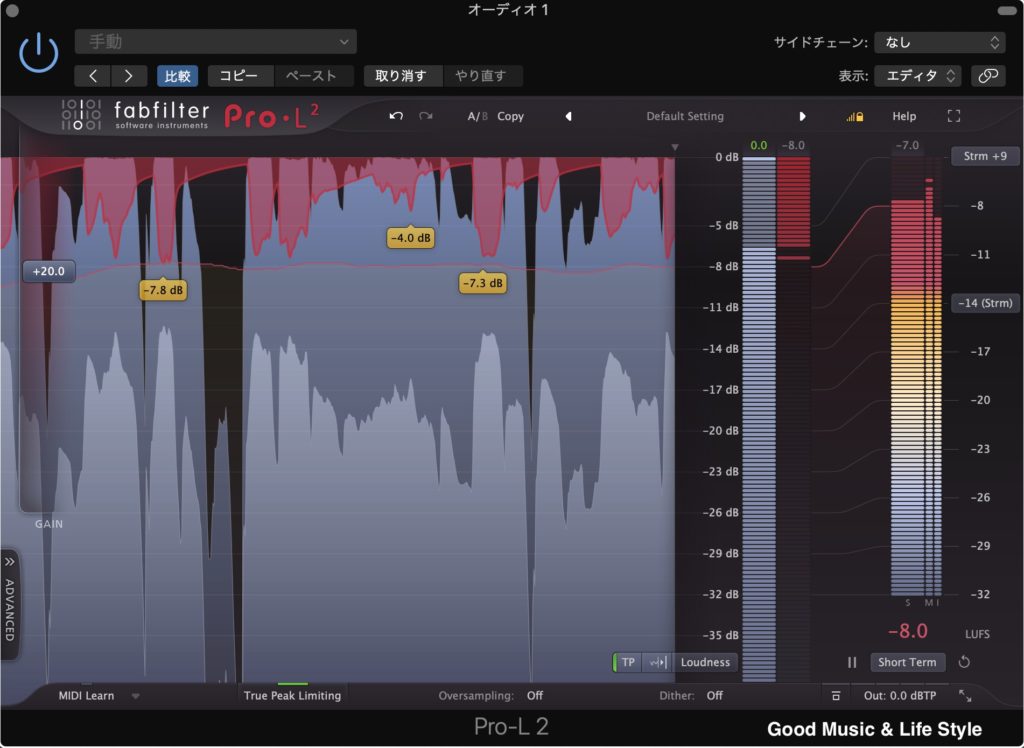Viewport: 1024px width, 748px height.
Task: Toggle the A/B state switch
Action: (x=477, y=116)
